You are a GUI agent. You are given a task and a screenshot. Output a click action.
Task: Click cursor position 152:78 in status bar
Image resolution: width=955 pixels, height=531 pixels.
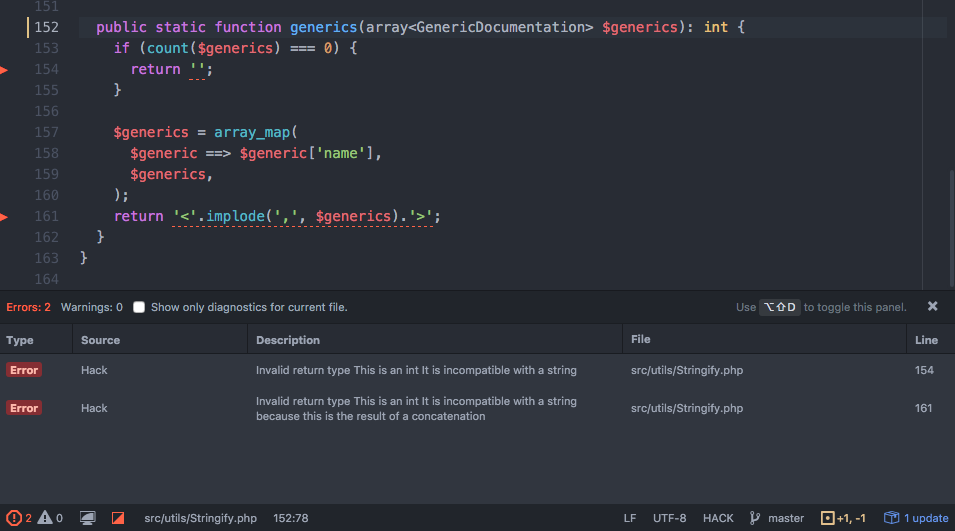(x=291, y=518)
